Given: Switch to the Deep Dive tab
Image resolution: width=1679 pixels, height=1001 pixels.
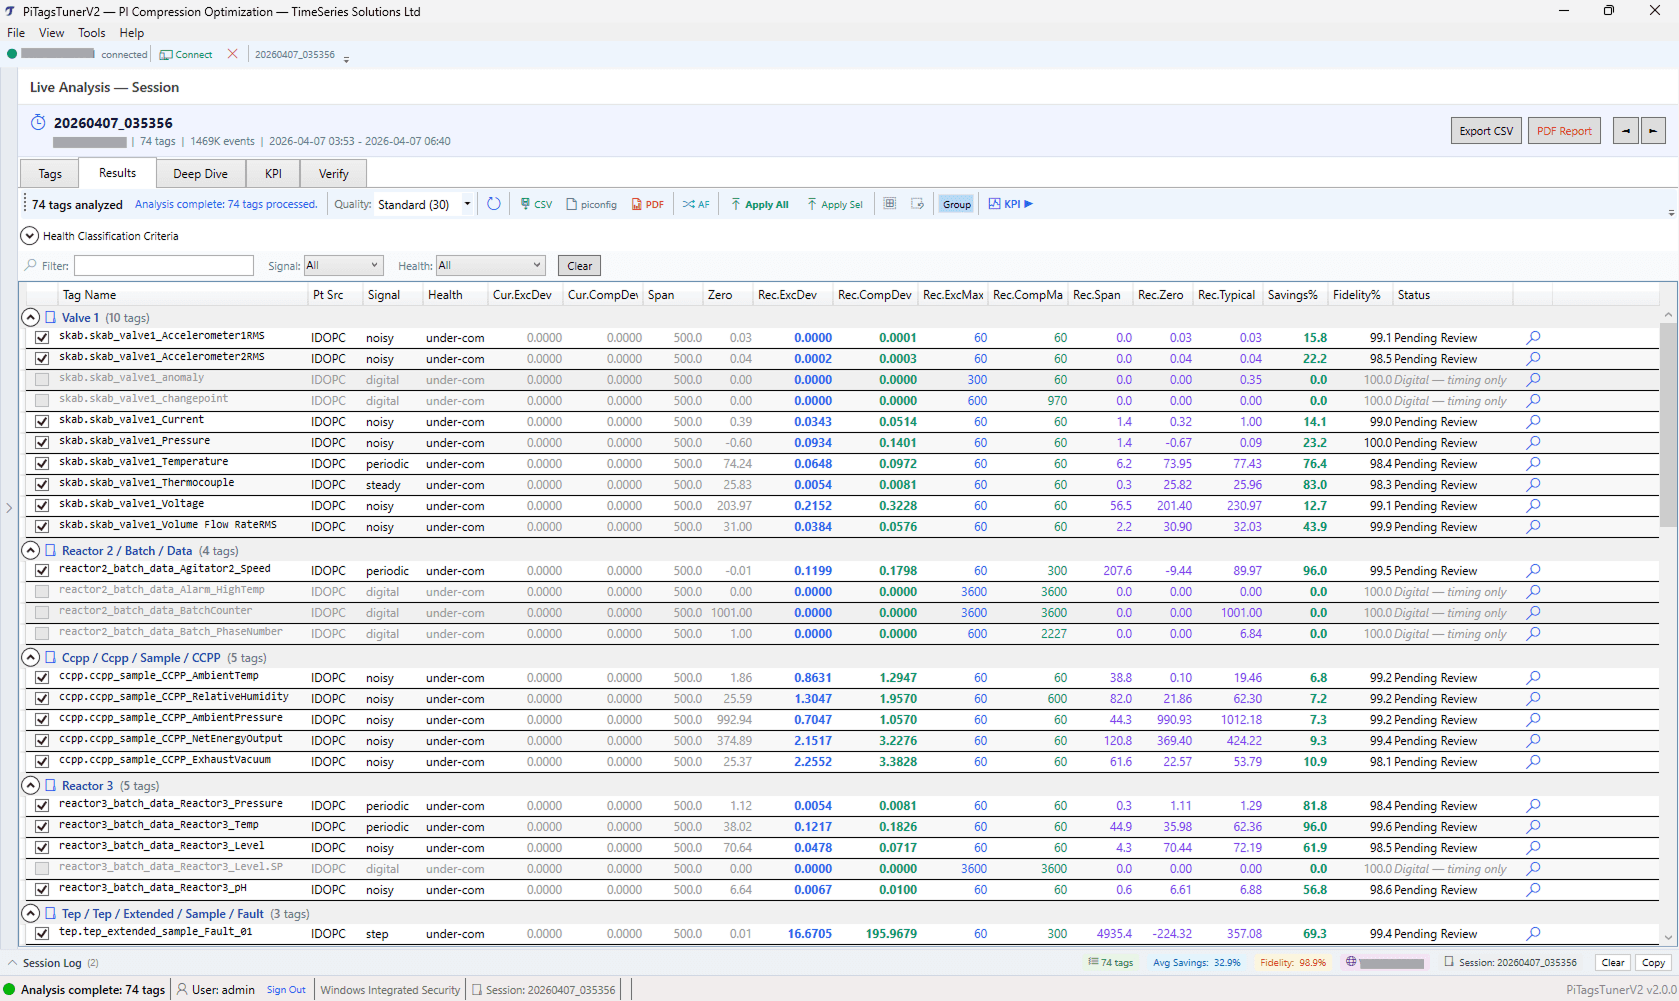Looking at the screenshot, I should 200,174.
